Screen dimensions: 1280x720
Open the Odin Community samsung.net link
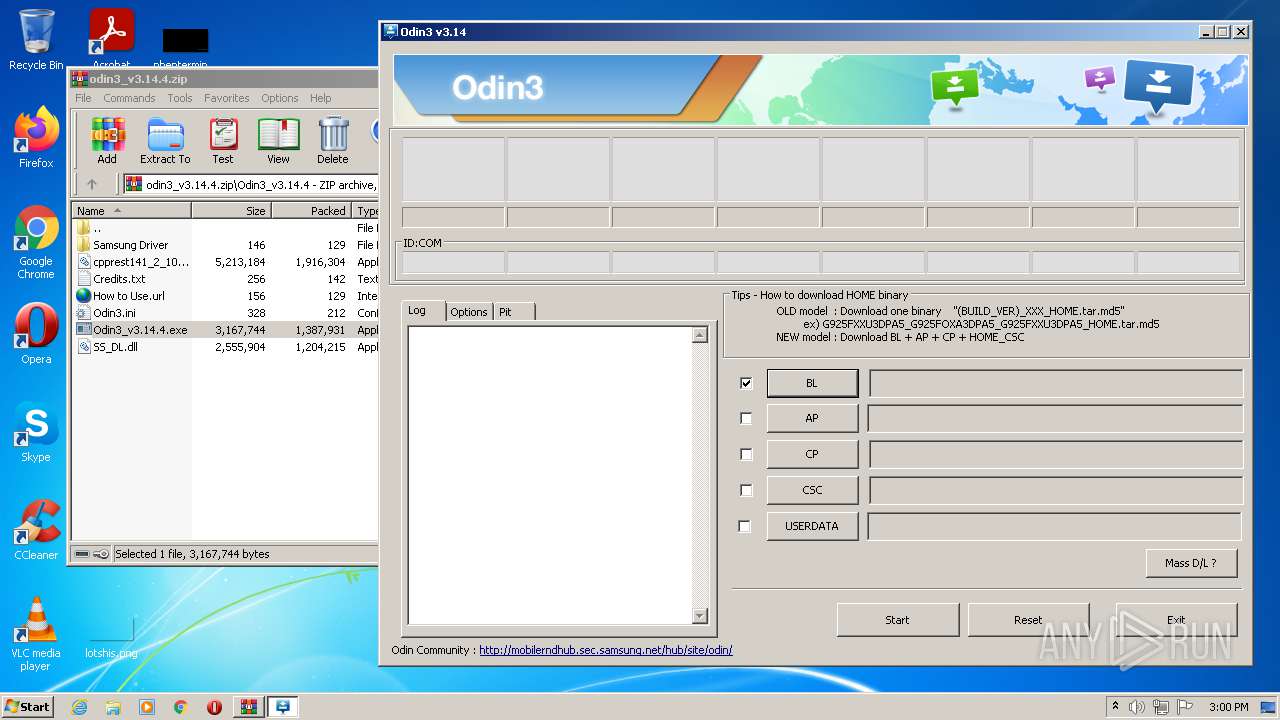coord(605,650)
